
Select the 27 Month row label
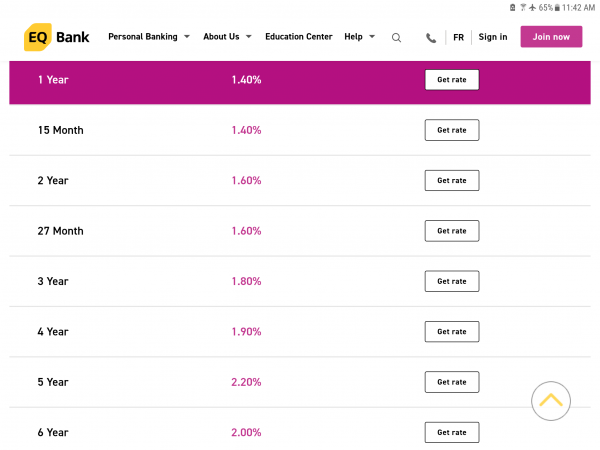[x=61, y=231]
